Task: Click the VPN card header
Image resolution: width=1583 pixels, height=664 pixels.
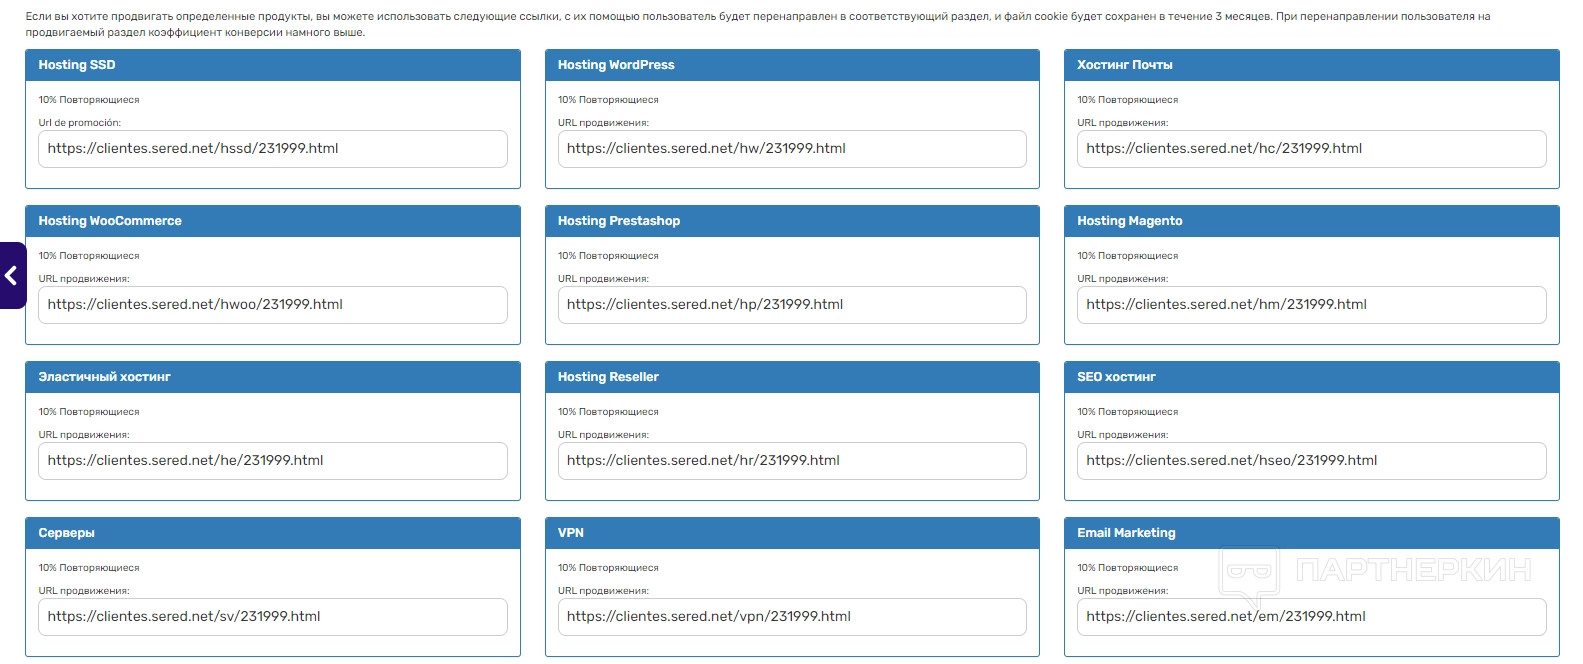Action: (x=792, y=533)
